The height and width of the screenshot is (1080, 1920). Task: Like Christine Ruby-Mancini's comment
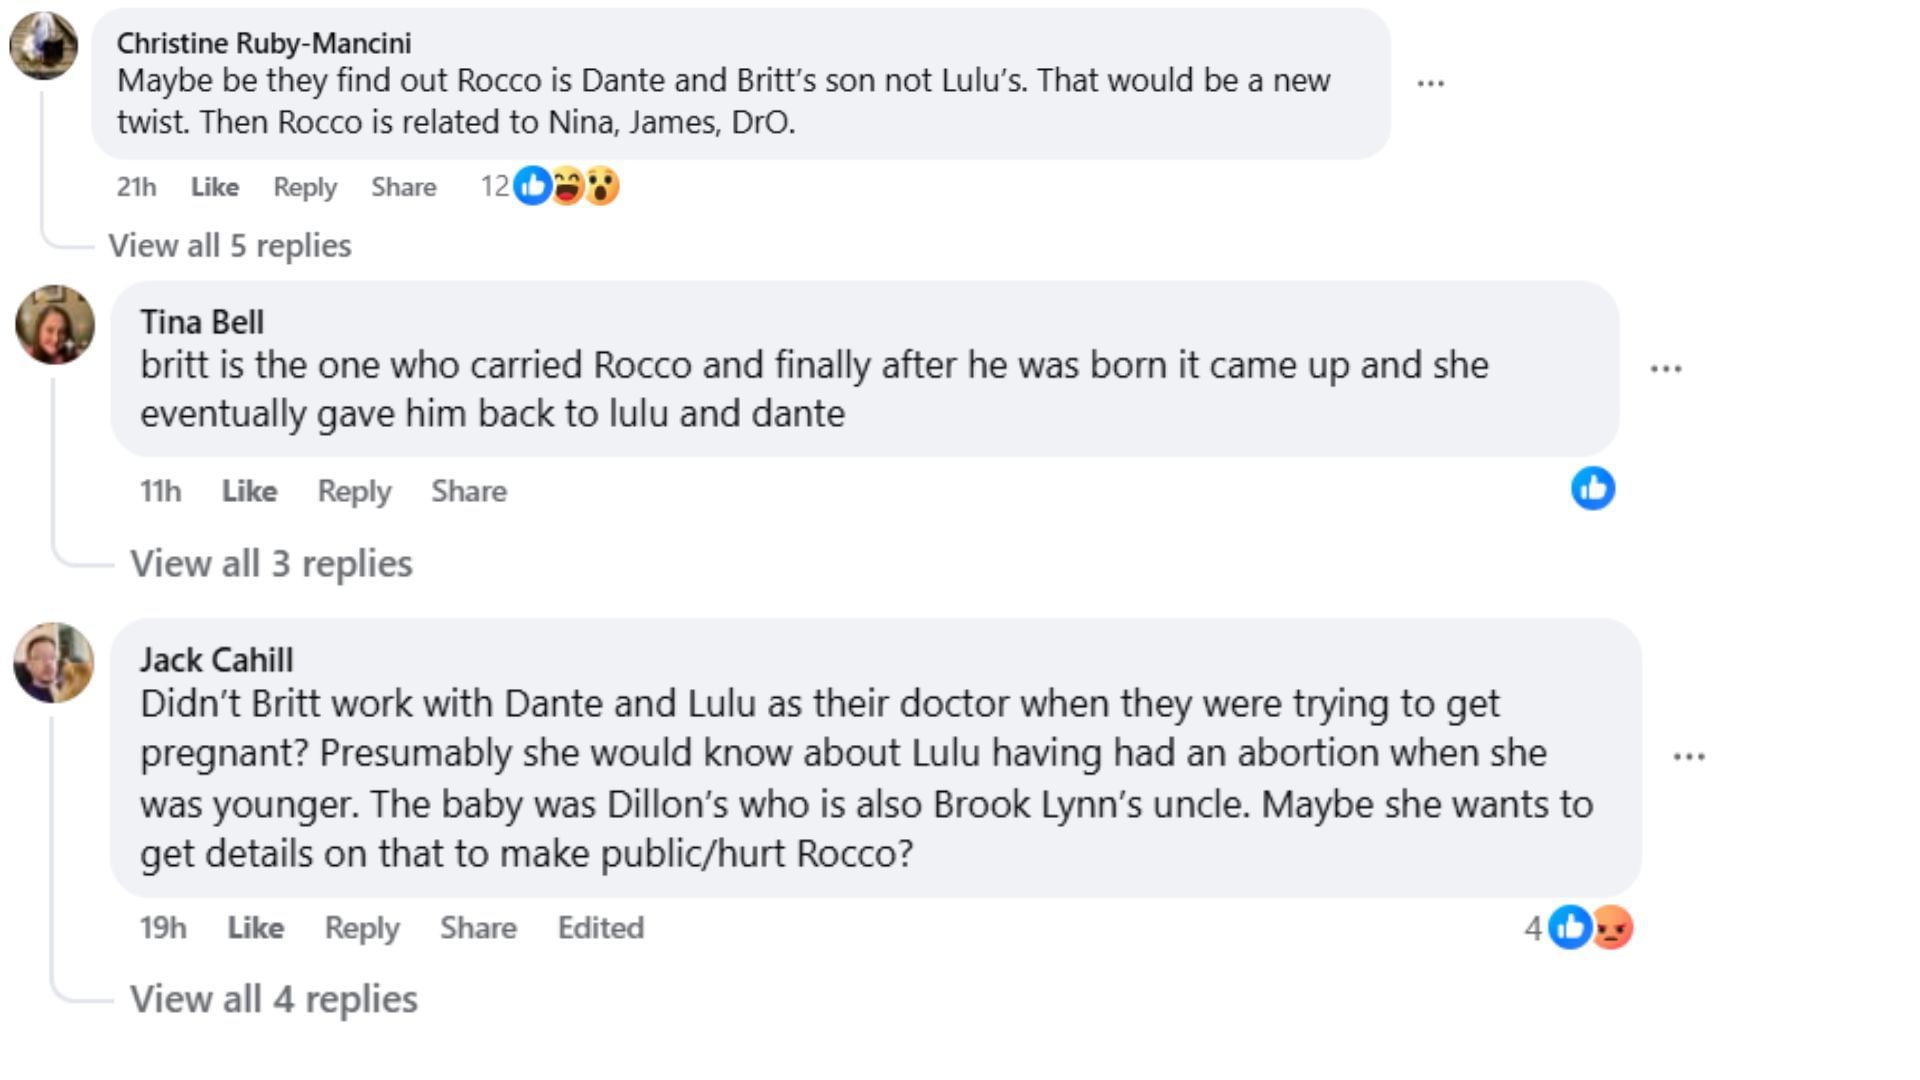tap(214, 187)
